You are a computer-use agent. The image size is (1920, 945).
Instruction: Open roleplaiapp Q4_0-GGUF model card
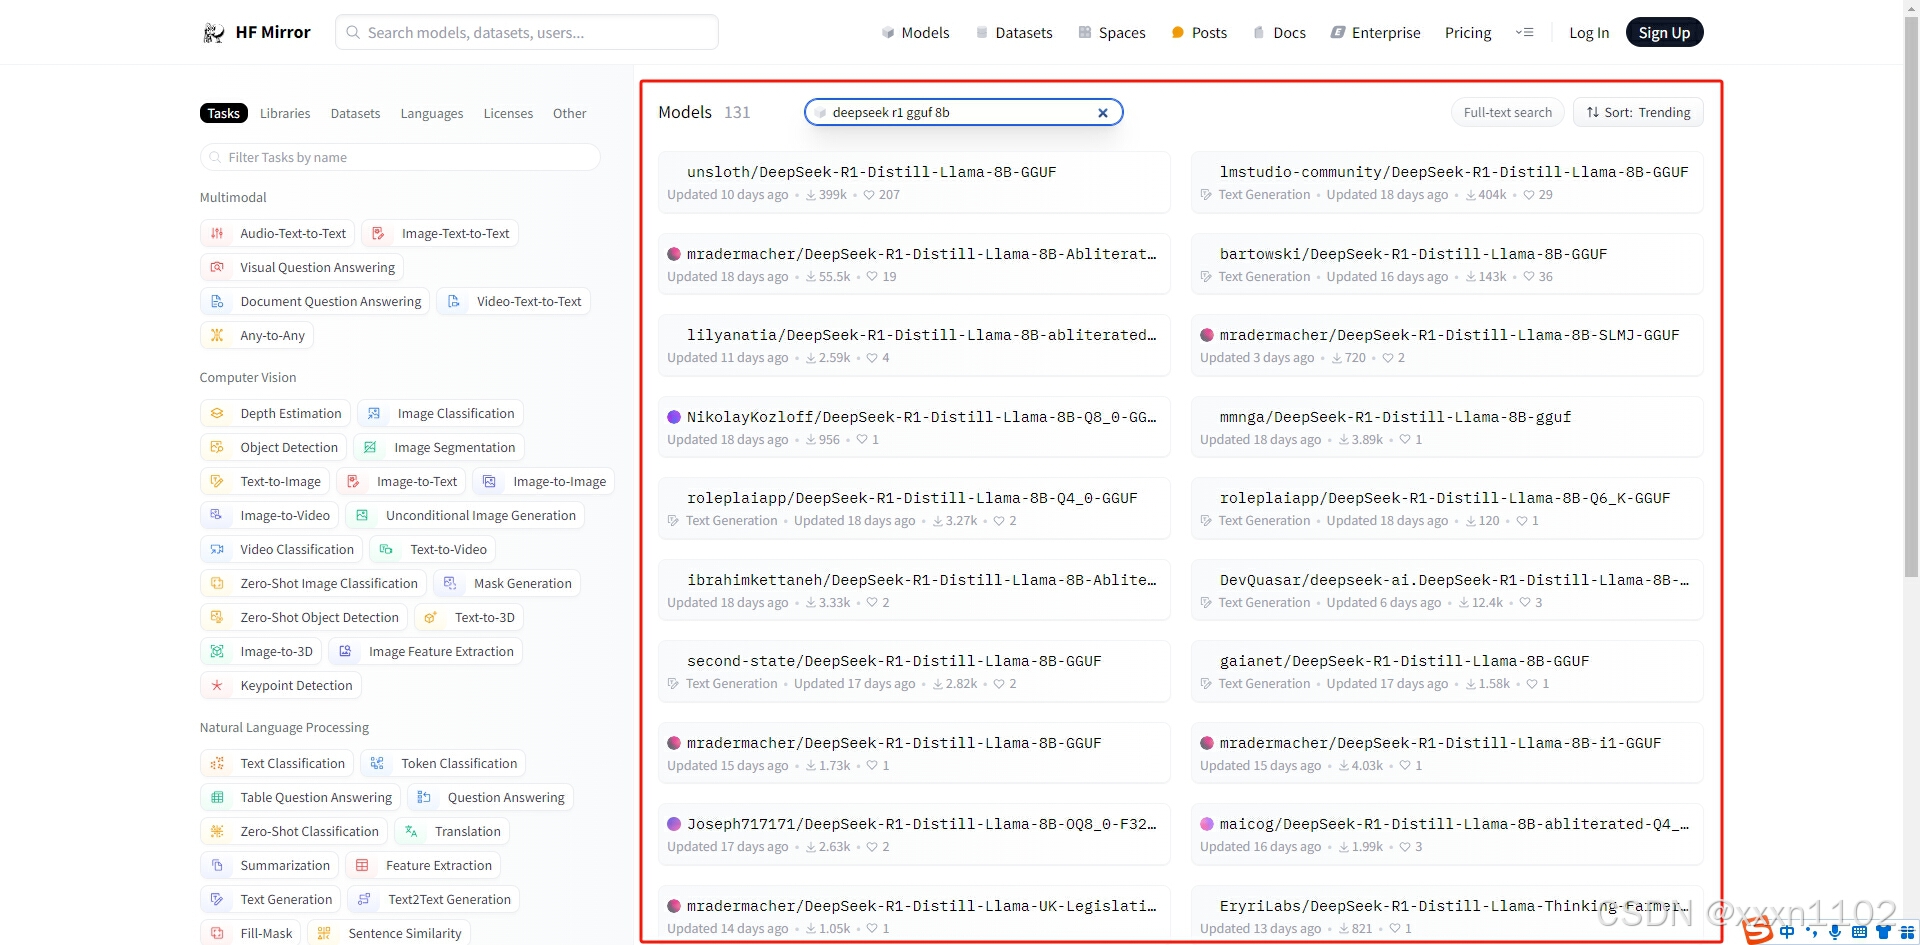click(913, 508)
